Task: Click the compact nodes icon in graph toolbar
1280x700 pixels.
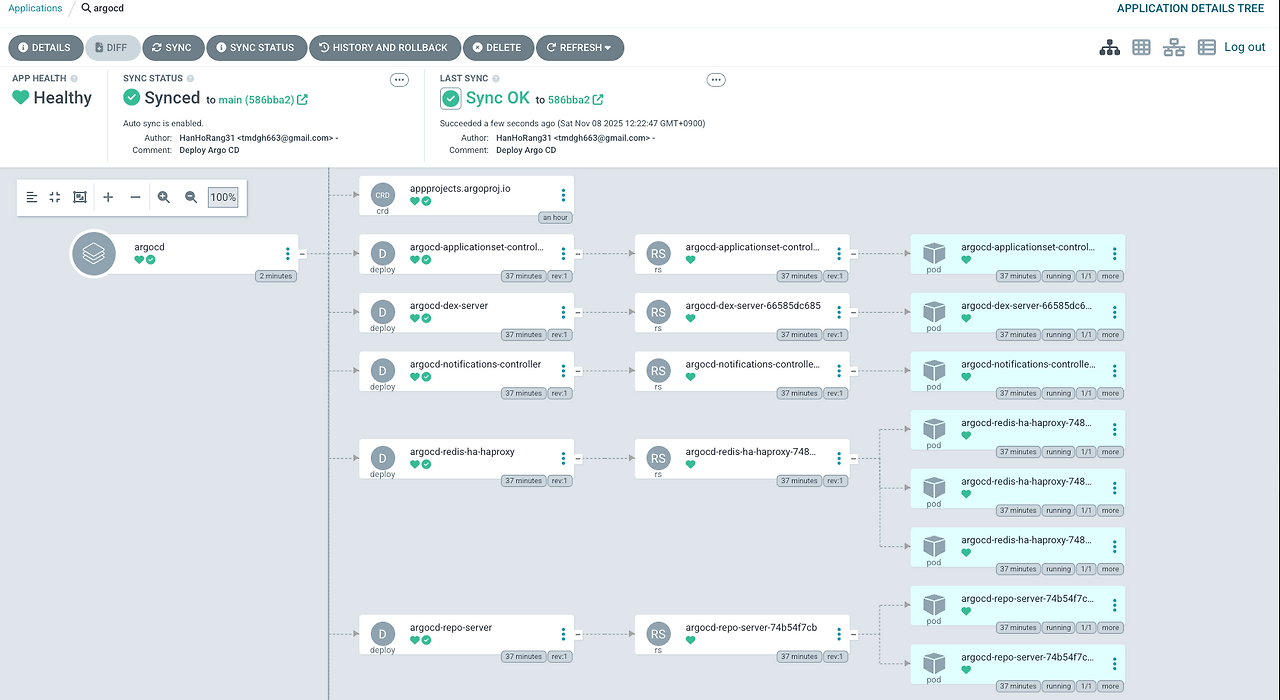Action: pyautogui.click(x=55, y=197)
